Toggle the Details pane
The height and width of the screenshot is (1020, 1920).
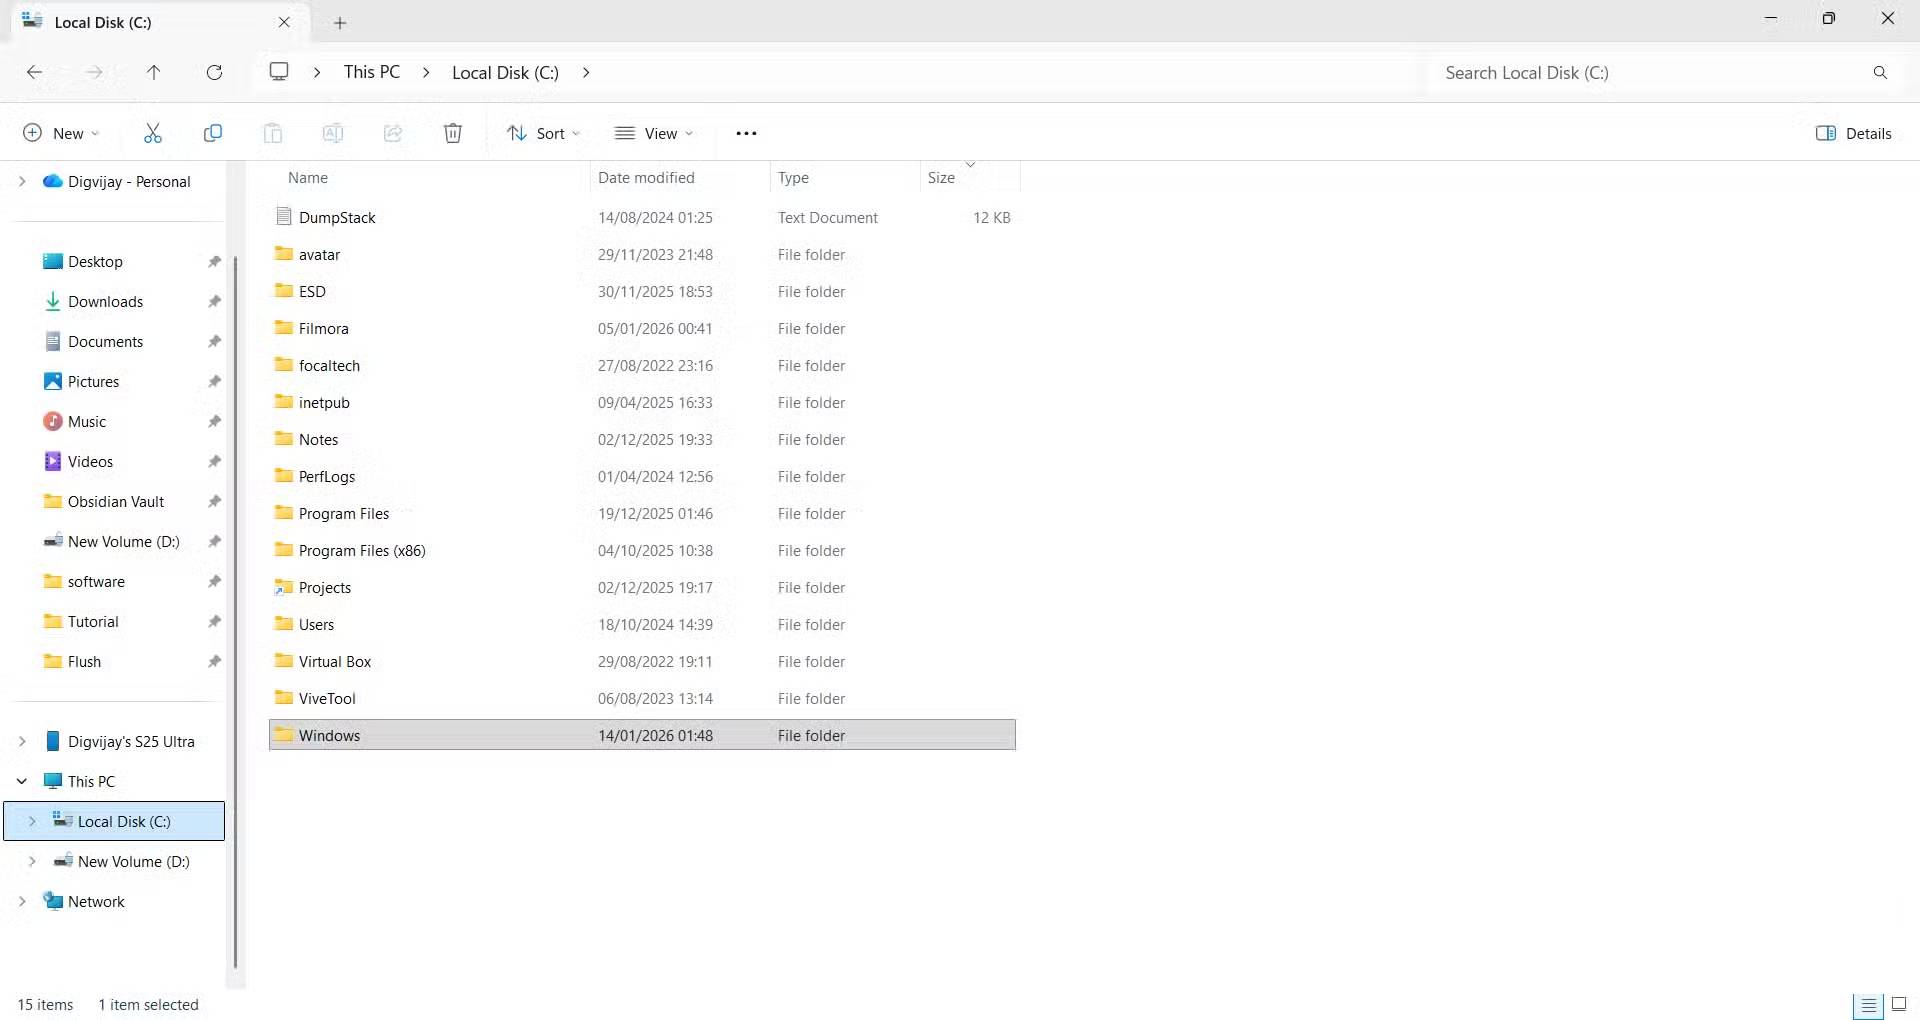pos(1853,133)
